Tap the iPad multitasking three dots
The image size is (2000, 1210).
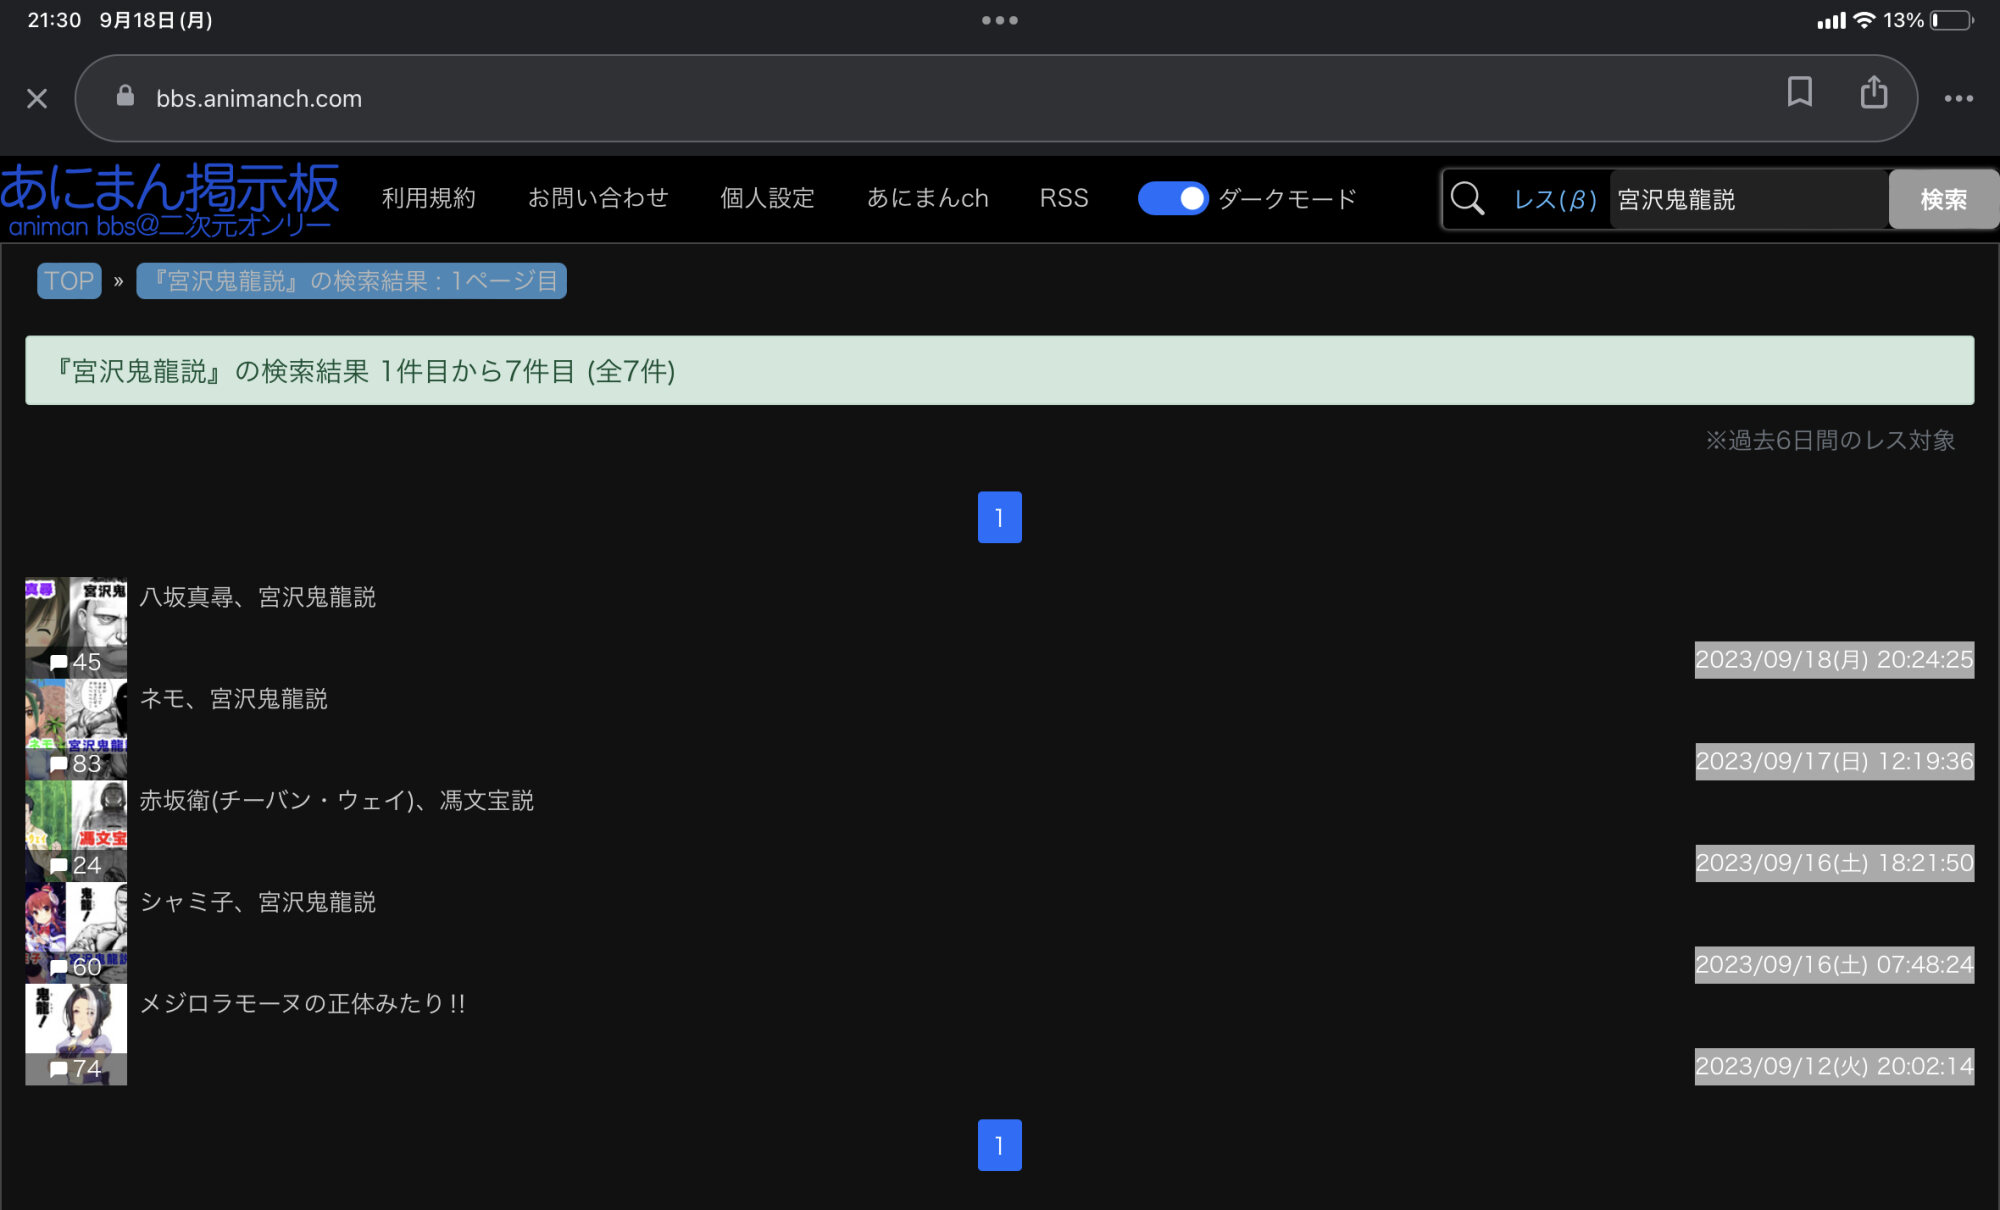point(999,20)
